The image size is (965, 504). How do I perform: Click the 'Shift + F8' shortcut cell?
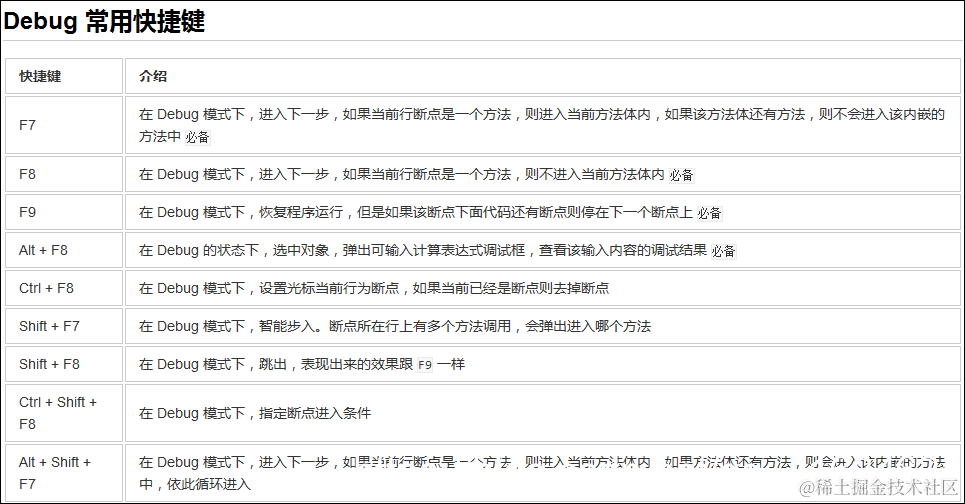tap(64, 364)
